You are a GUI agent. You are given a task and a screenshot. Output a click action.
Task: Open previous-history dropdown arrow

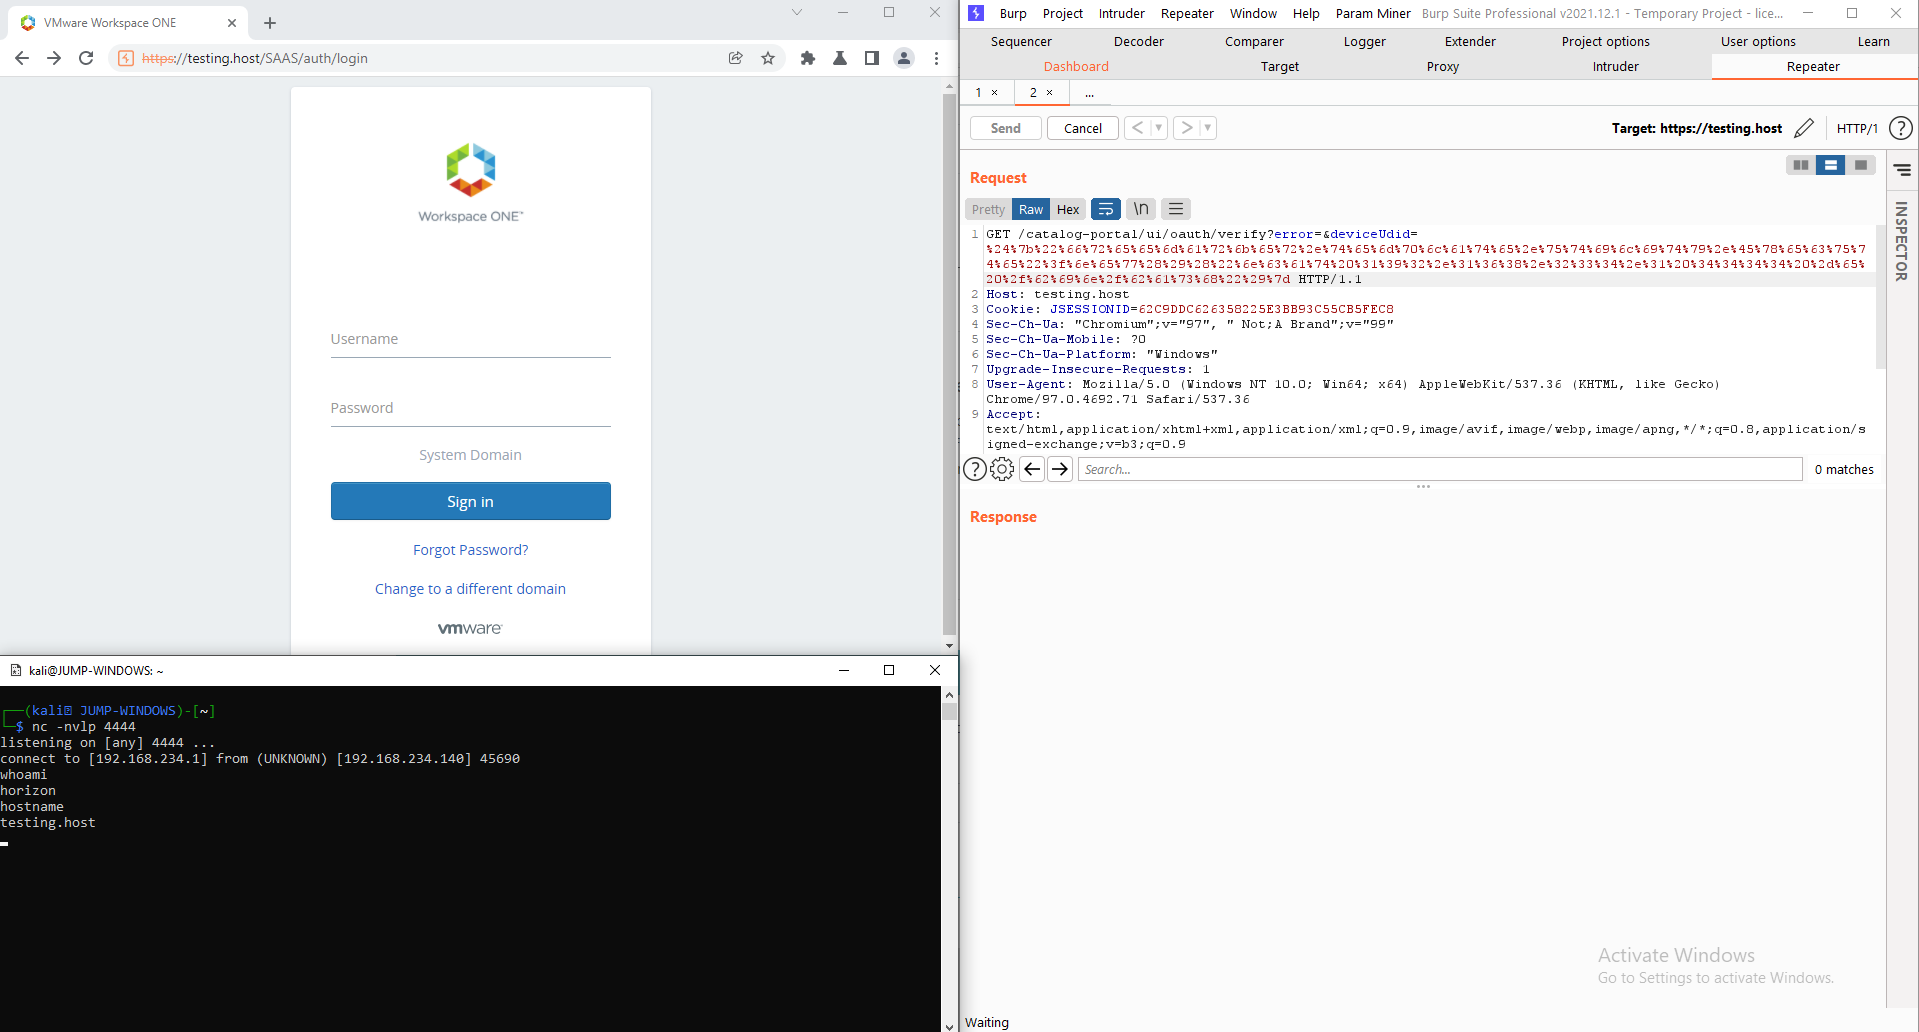click(x=1159, y=128)
